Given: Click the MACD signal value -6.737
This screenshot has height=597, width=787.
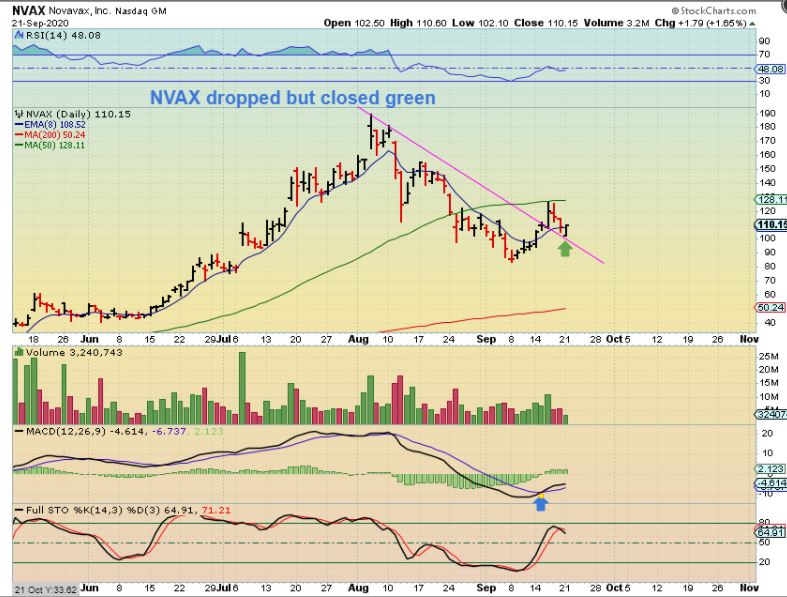Looking at the screenshot, I should pyautogui.click(x=169, y=431).
